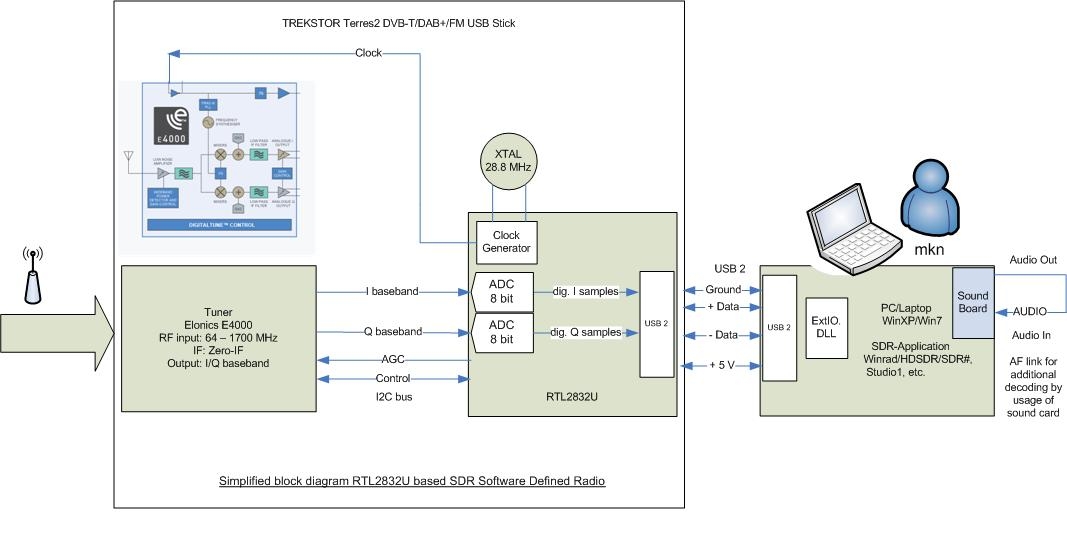Click the large RF input arrow
The height and width of the screenshot is (533, 1067).
point(57,333)
